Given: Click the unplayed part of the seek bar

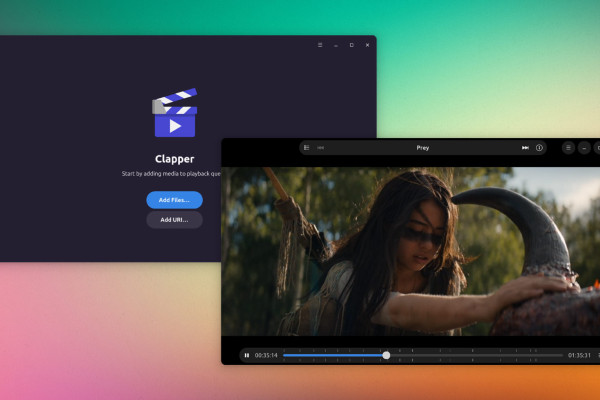Looking at the screenshot, I should pos(476,355).
